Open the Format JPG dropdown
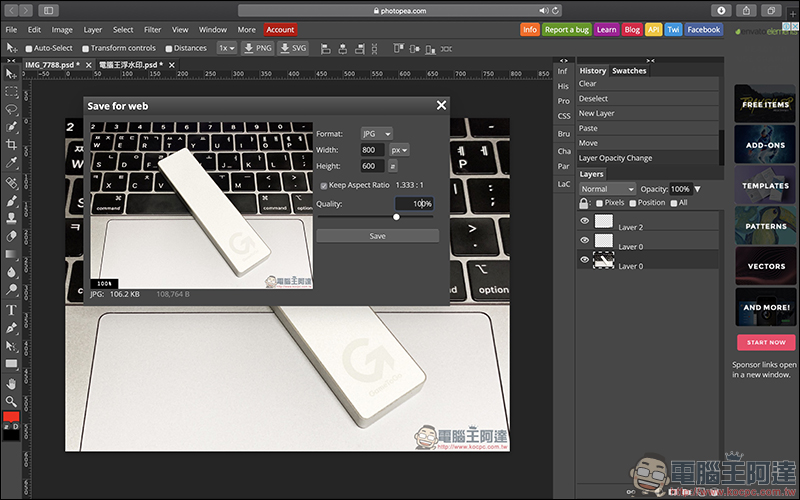The height and width of the screenshot is (500, 800). coord(377,134)
